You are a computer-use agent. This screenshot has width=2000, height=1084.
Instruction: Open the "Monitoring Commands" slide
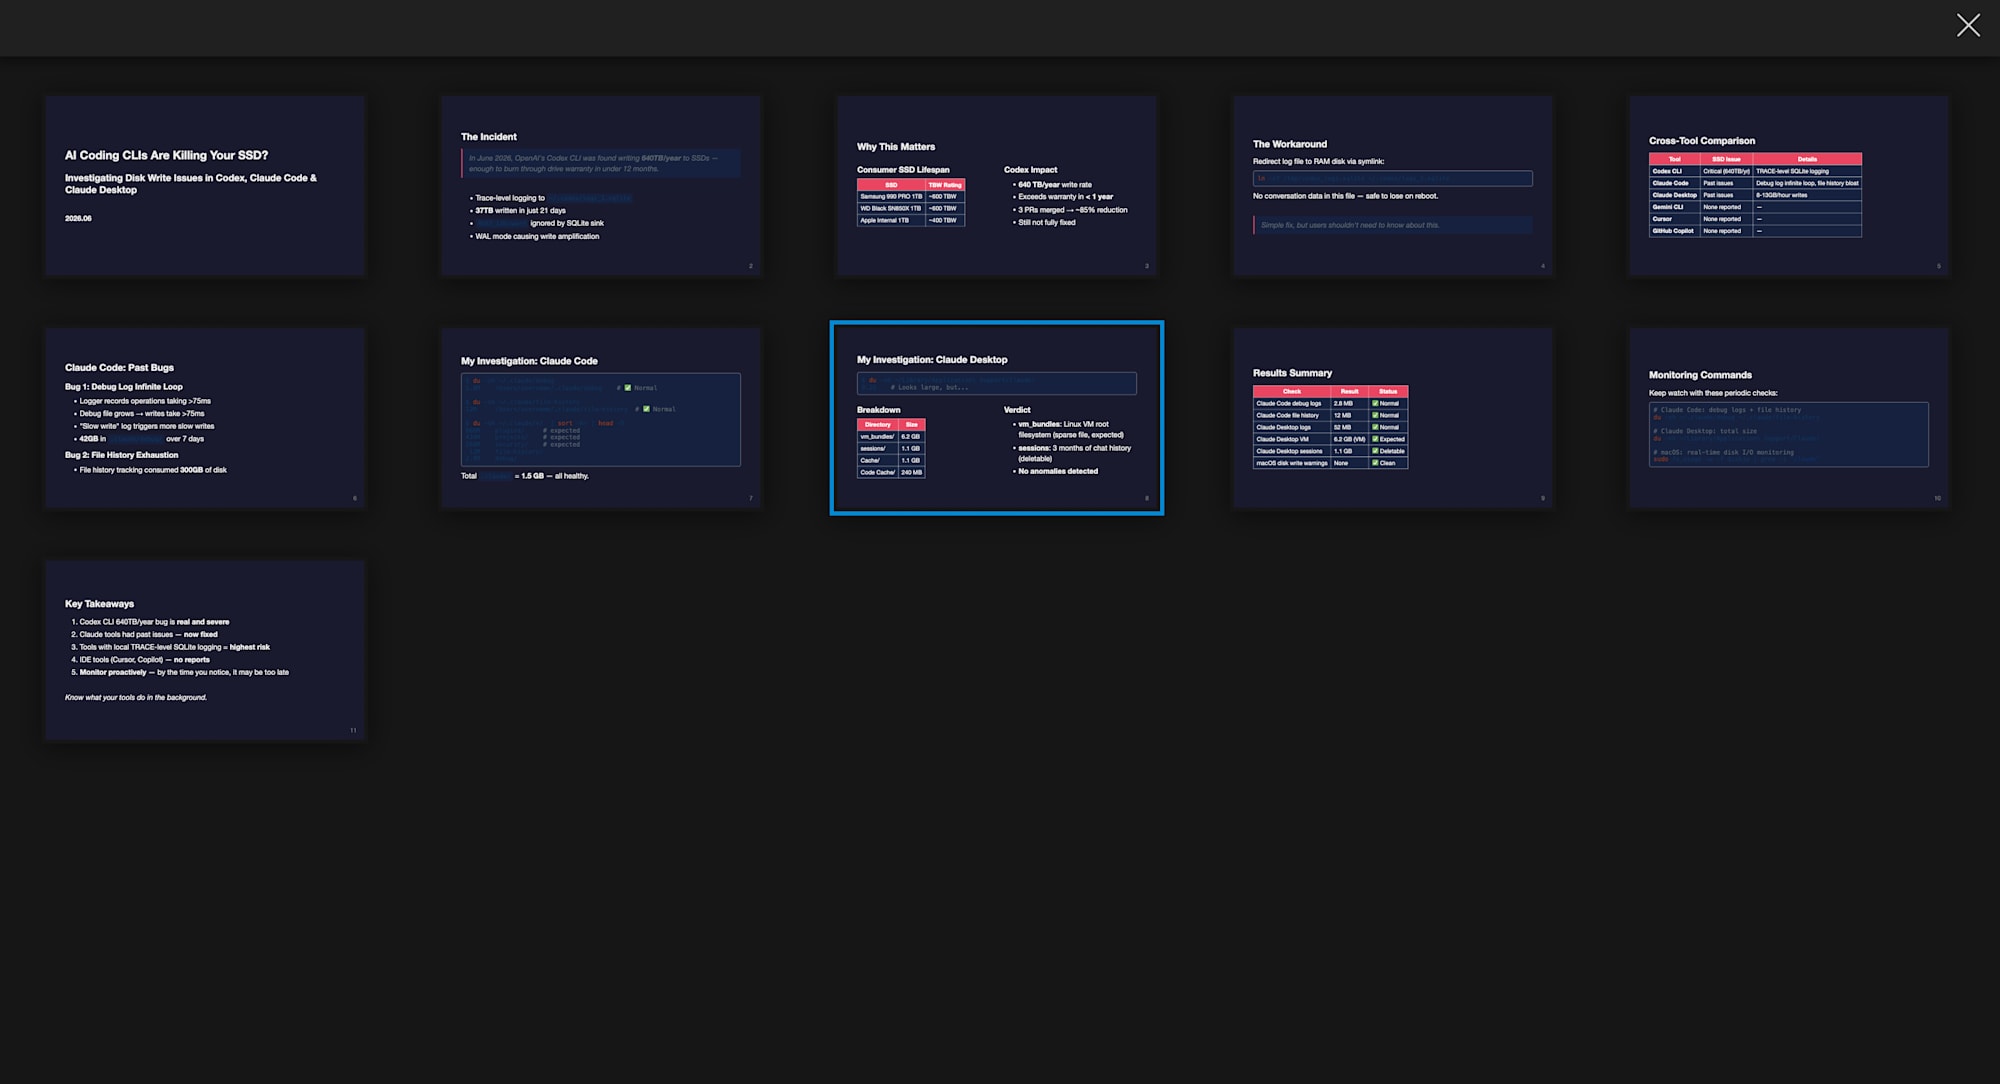click(1789, 418)
